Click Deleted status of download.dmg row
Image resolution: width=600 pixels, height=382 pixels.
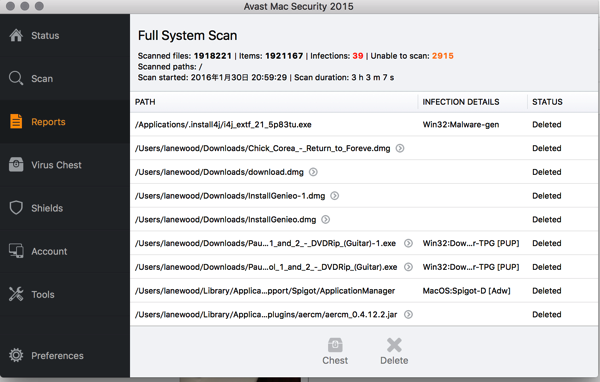click(x=546, y=172)
